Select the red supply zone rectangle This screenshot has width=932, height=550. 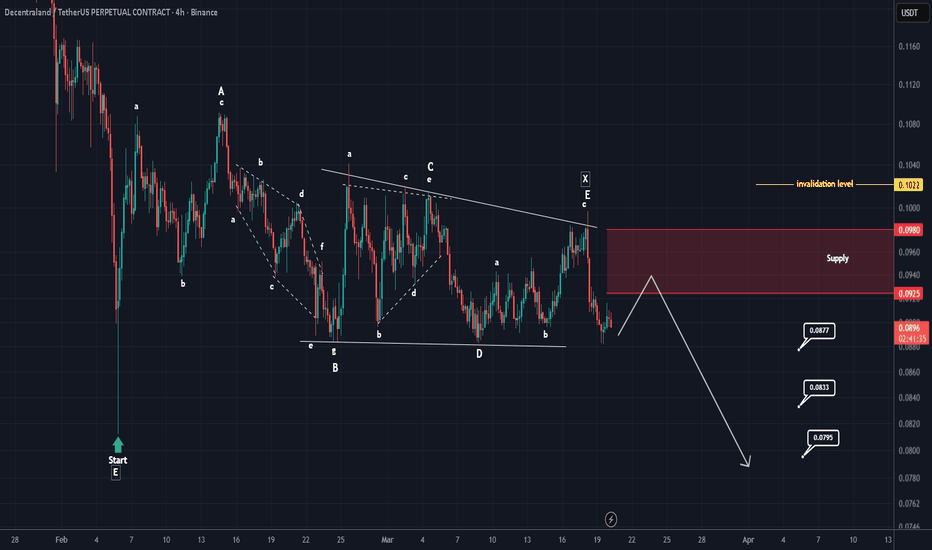(x=750, y=261)
